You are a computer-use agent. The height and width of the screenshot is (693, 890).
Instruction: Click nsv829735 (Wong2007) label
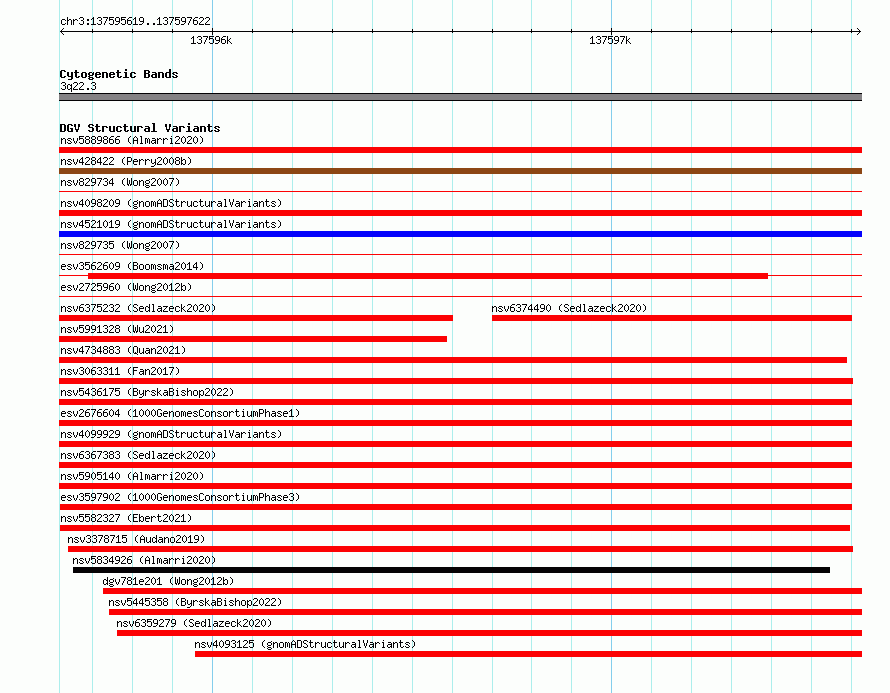point(120,245)
